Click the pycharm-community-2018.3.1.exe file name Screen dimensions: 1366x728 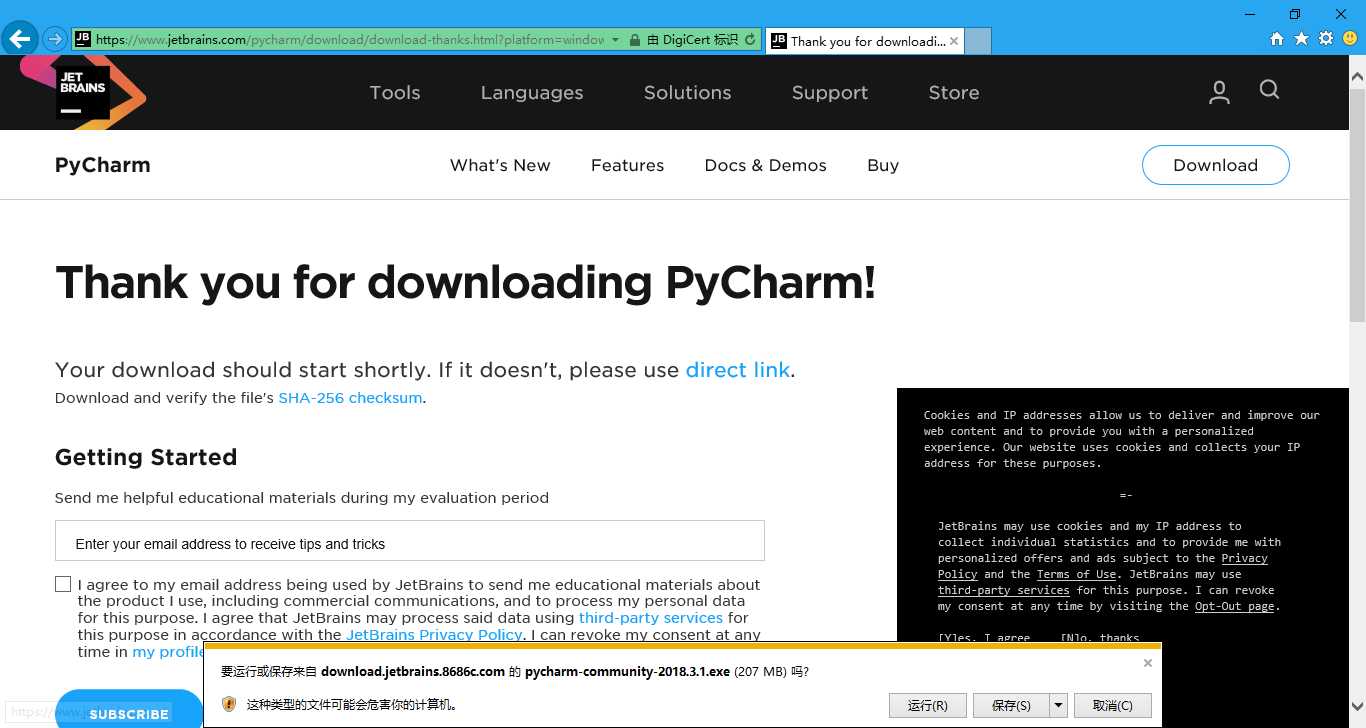(627, 672)
